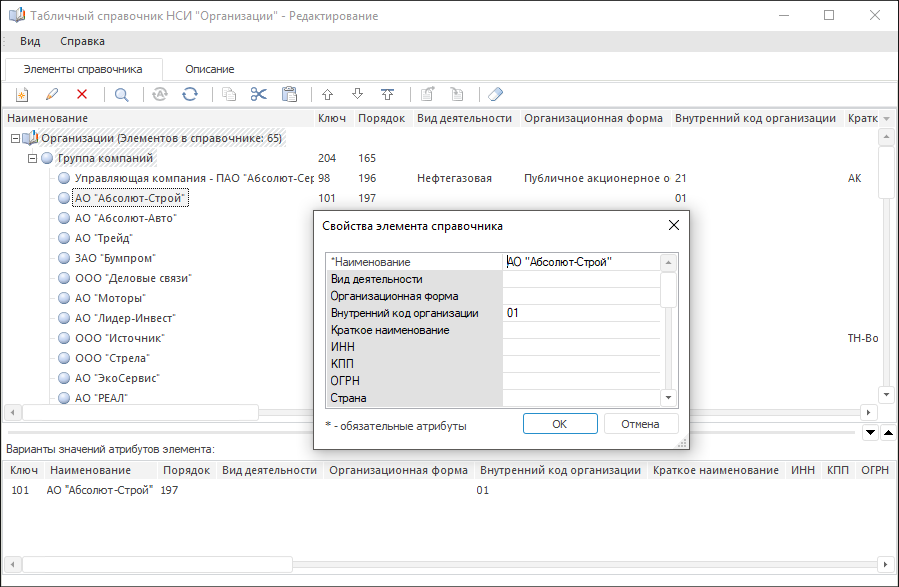This screenshot has height=587, width=899.
Task: Click the eraser icon in toolbar
Action: 495,94
